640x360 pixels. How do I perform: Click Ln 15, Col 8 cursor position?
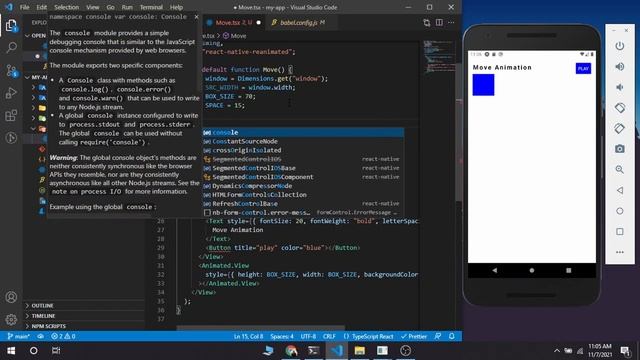(x=248, y=336)
